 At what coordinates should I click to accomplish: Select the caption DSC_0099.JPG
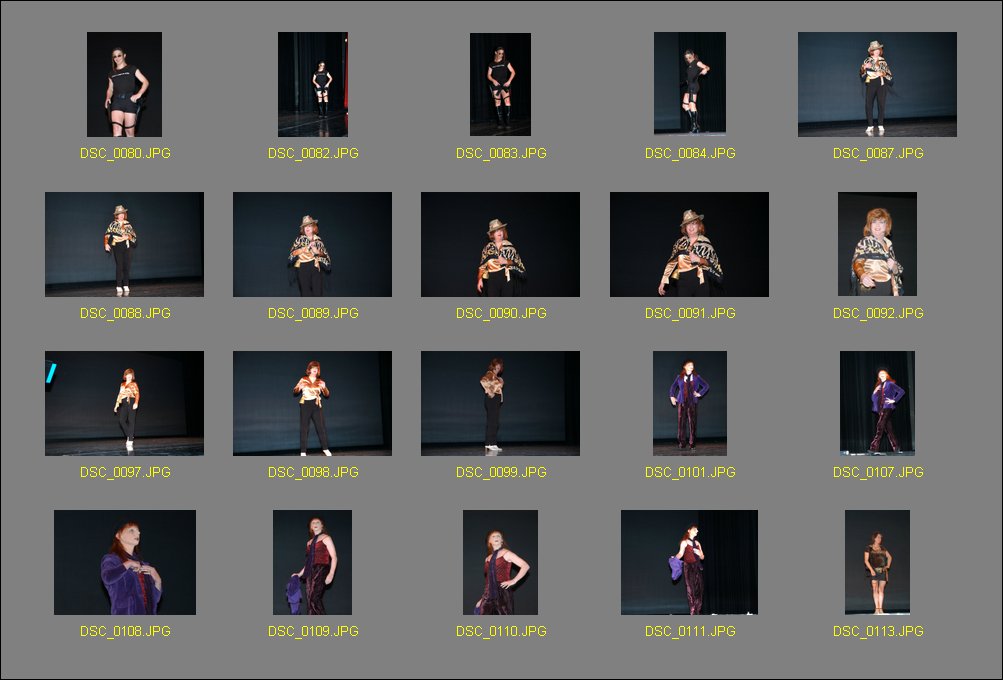click(x=501, y=472)
